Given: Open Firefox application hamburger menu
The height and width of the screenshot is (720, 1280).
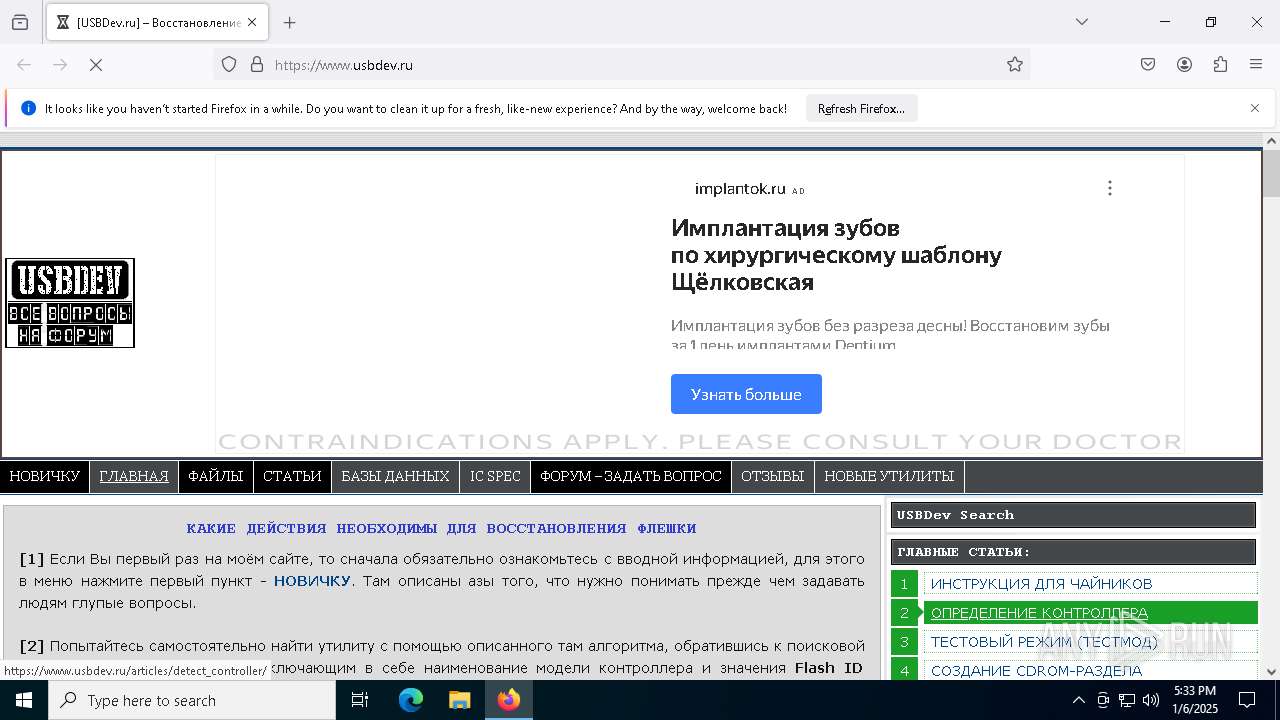Looking at the screenshot, I should [x=1256, y=65].
